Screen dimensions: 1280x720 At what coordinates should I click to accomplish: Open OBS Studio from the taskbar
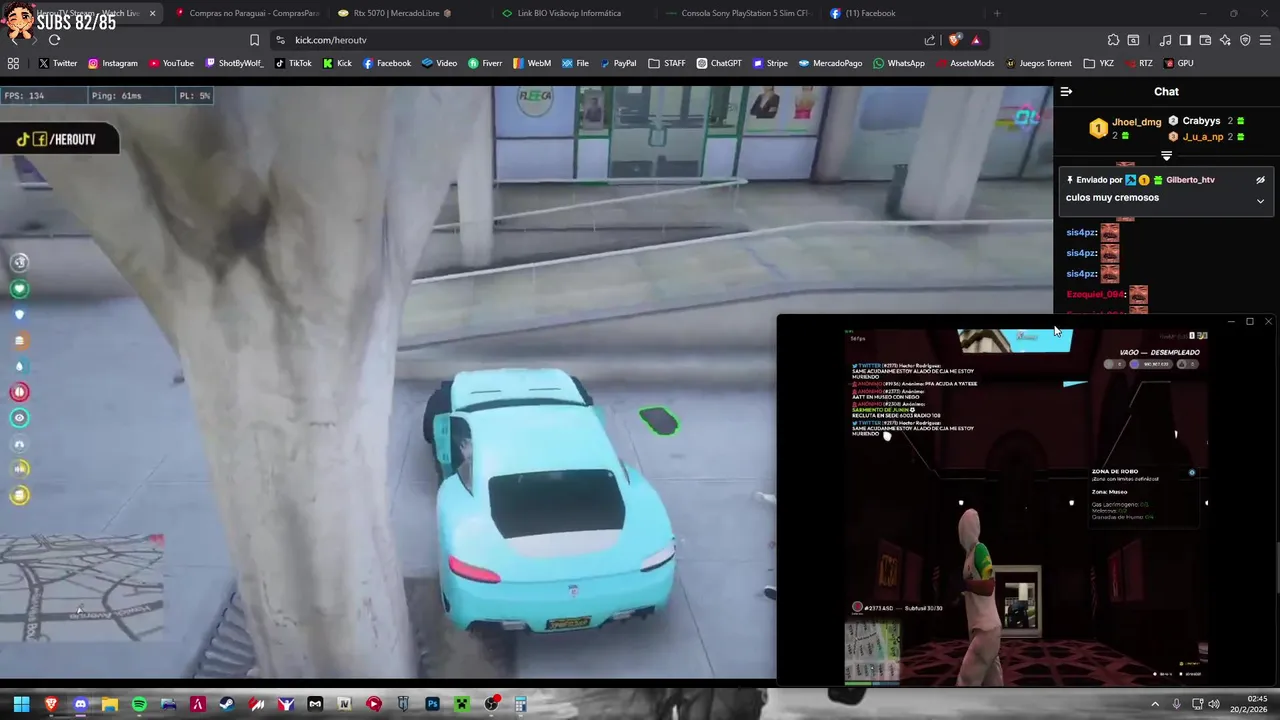[x=491, y=704]
